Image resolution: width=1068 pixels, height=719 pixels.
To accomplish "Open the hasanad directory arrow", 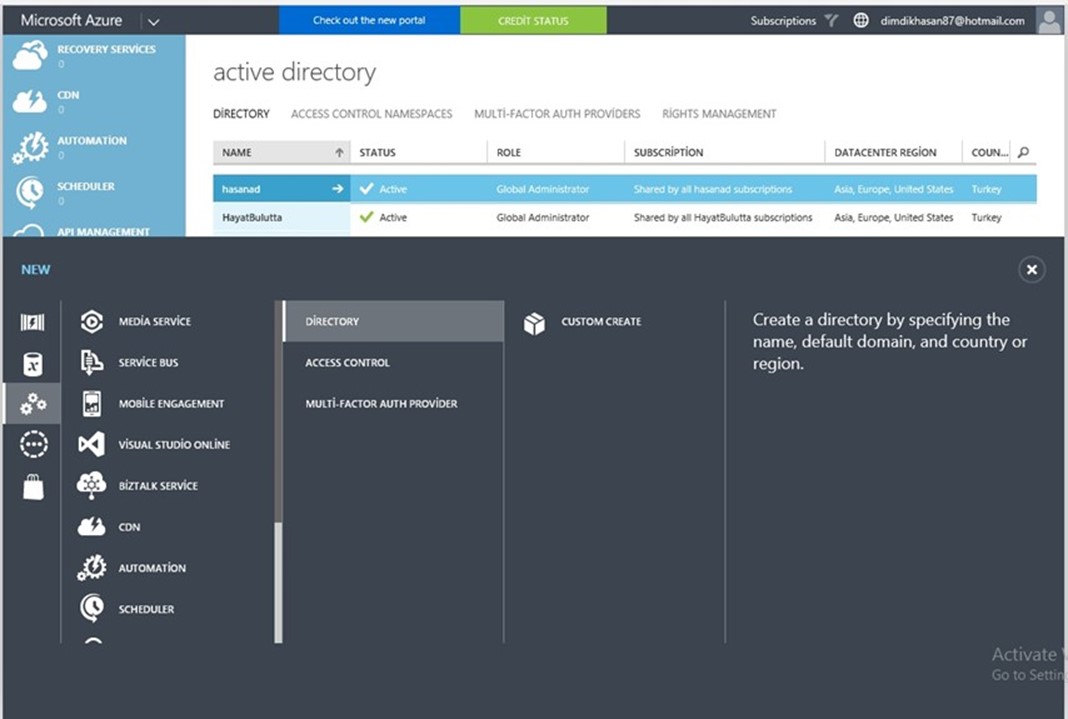I will coord(337,189).
